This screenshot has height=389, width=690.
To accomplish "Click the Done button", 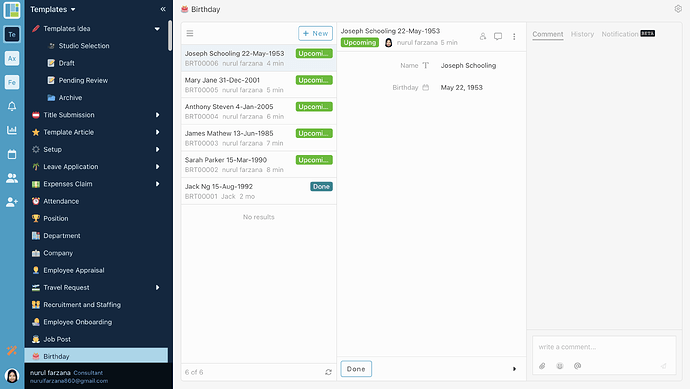I will (x=356, y=369).
